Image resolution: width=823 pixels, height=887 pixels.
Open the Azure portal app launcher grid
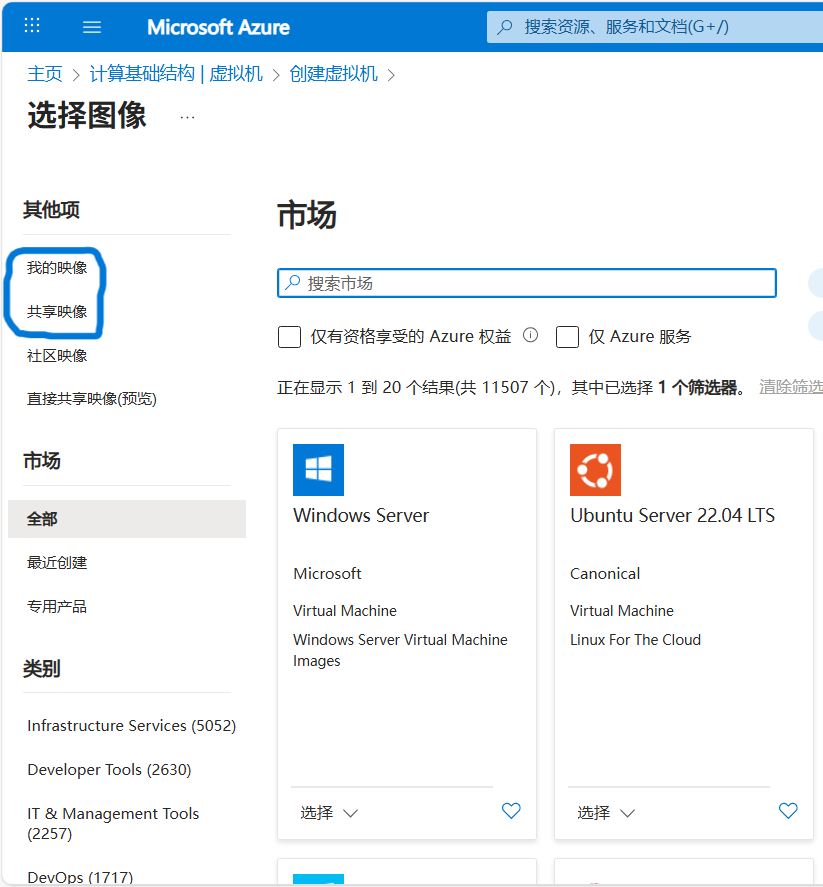[32, 26]
